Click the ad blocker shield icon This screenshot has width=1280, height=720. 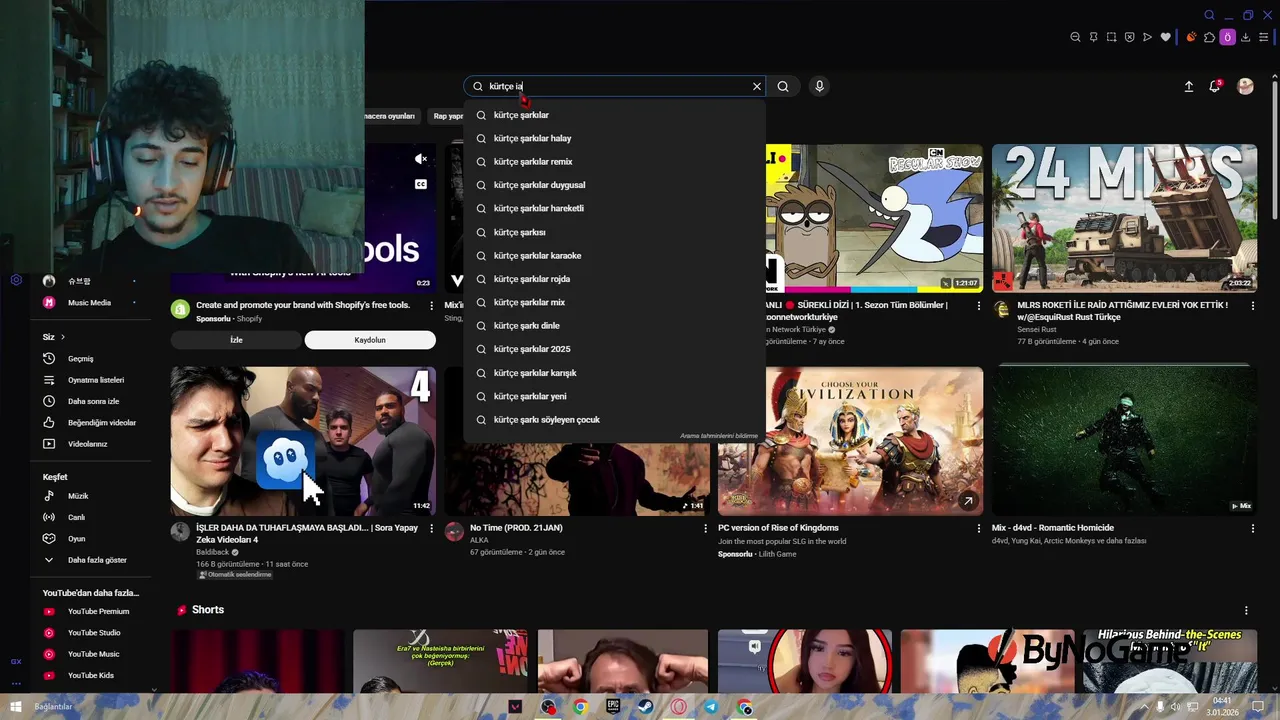(x=1129, y=37)
